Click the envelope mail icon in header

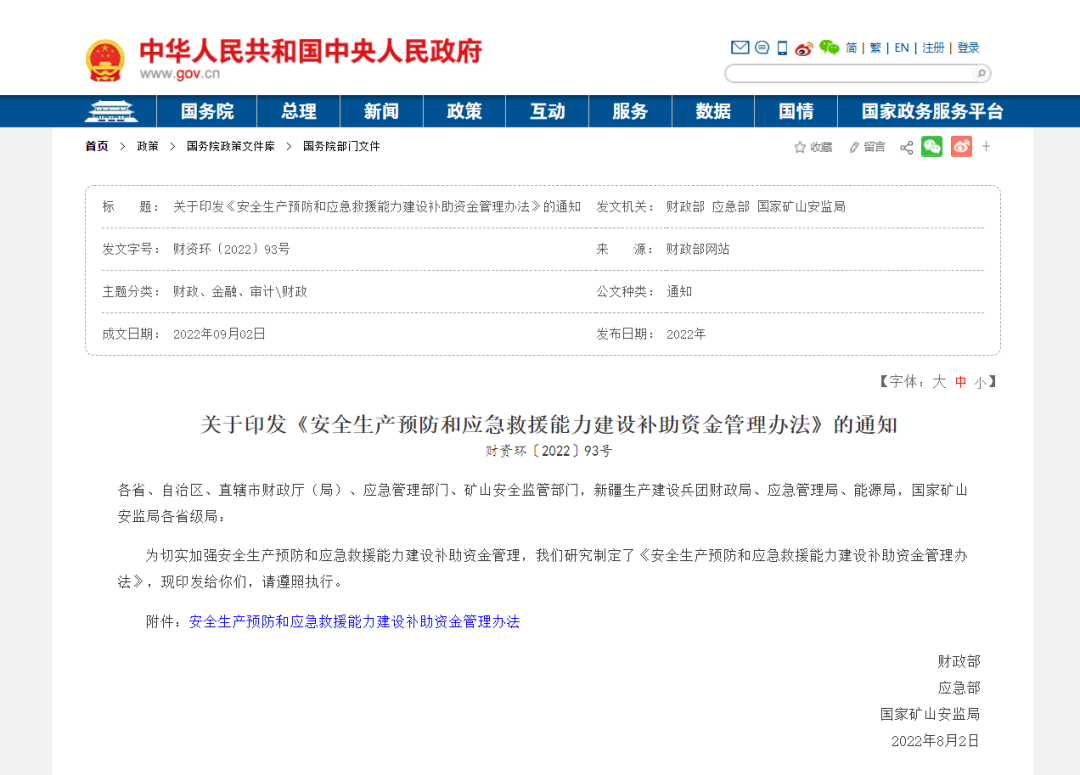740,48
